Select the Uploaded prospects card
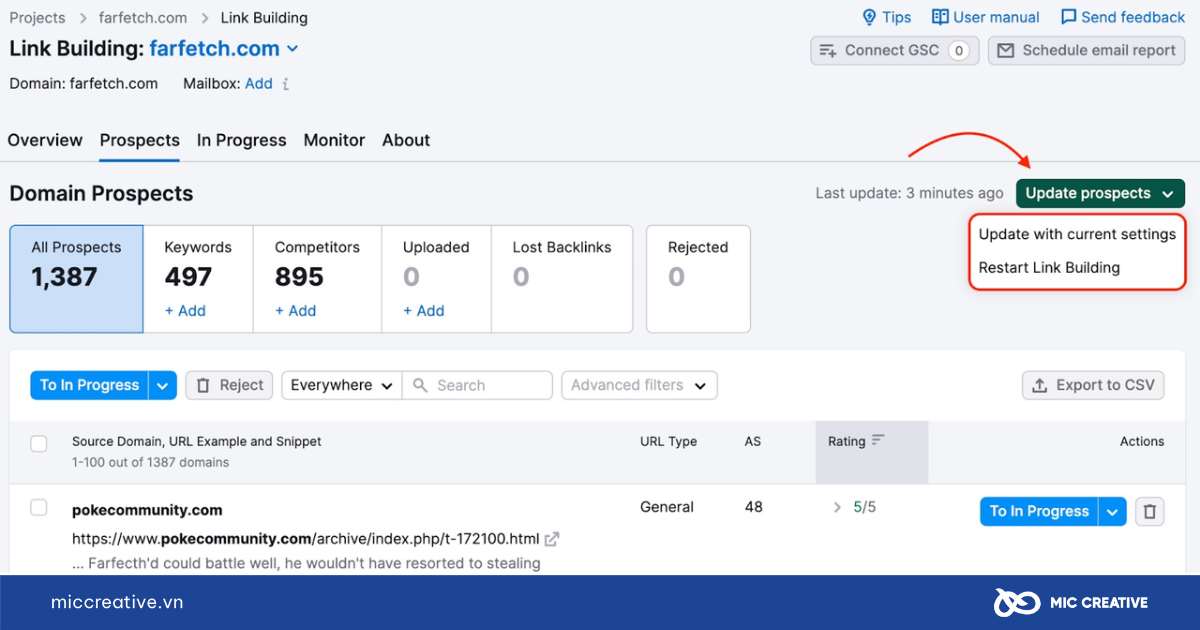 [436, 279]
